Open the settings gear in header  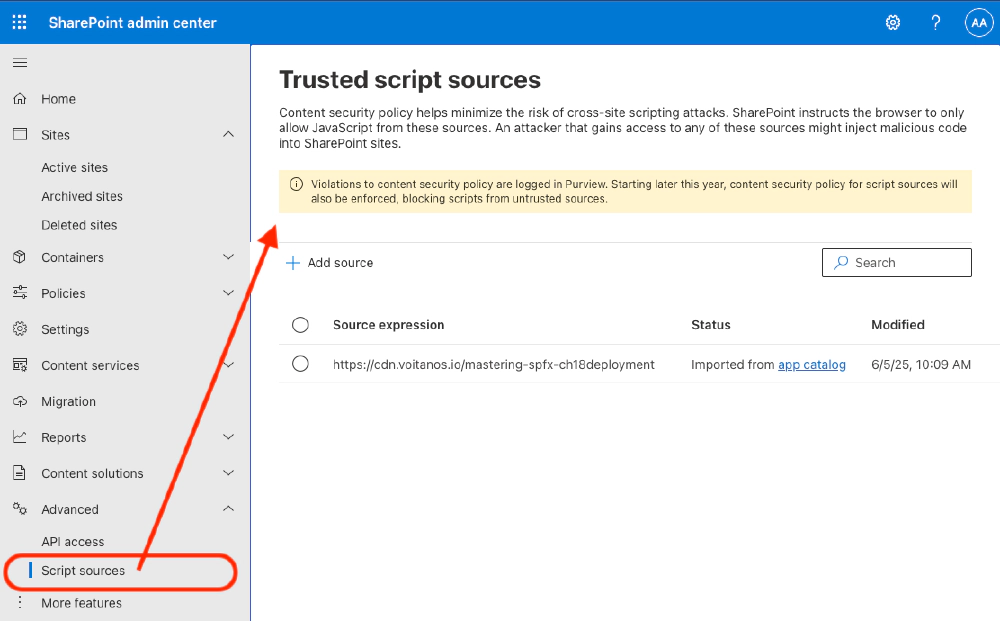pyautogui.click(x=893, y=23)
